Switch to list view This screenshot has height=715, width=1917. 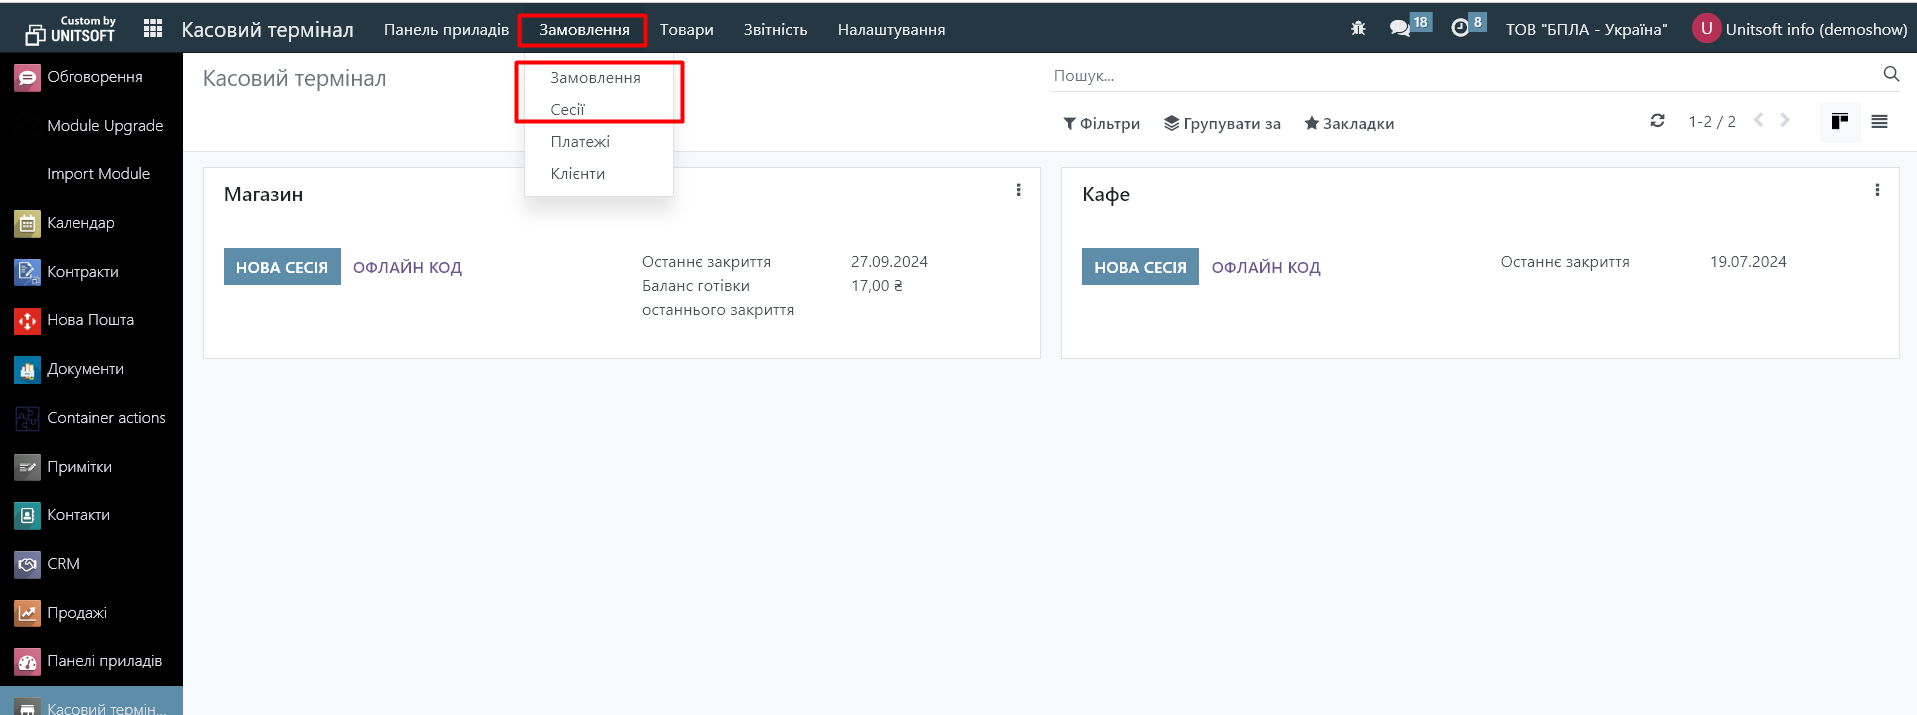1879,122
